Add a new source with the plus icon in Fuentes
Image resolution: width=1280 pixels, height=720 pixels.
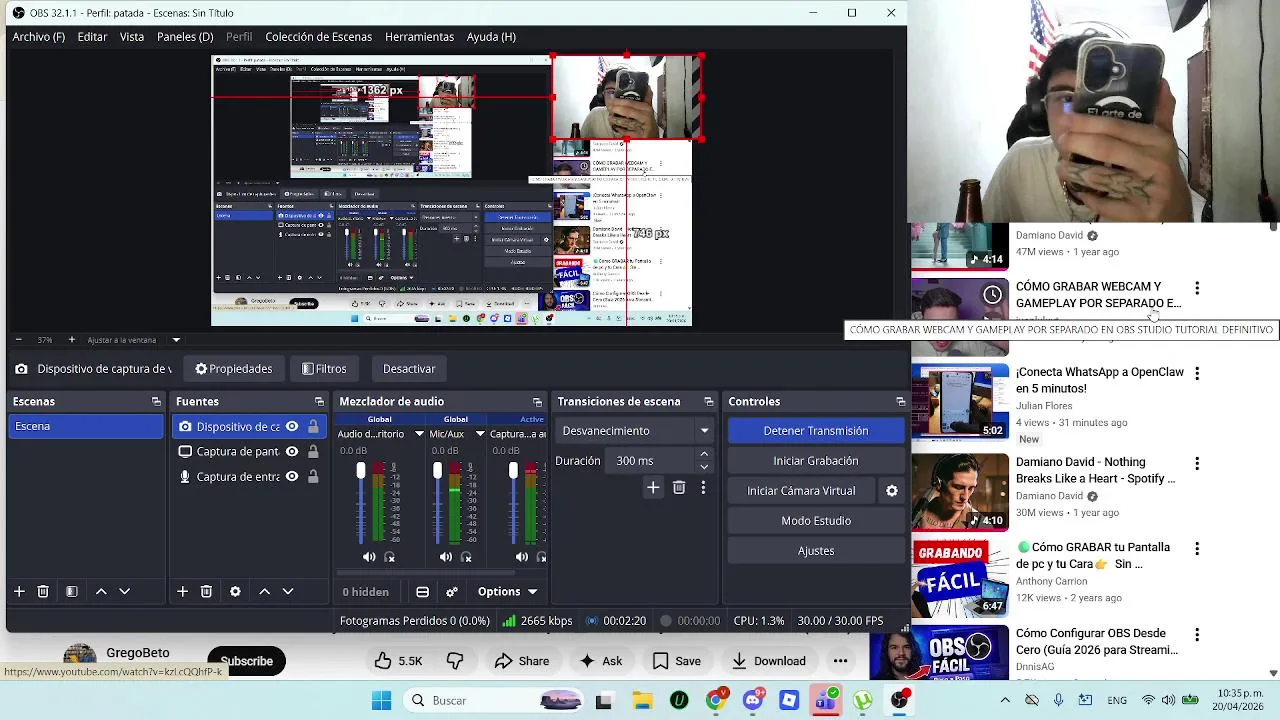coord(182,591)
